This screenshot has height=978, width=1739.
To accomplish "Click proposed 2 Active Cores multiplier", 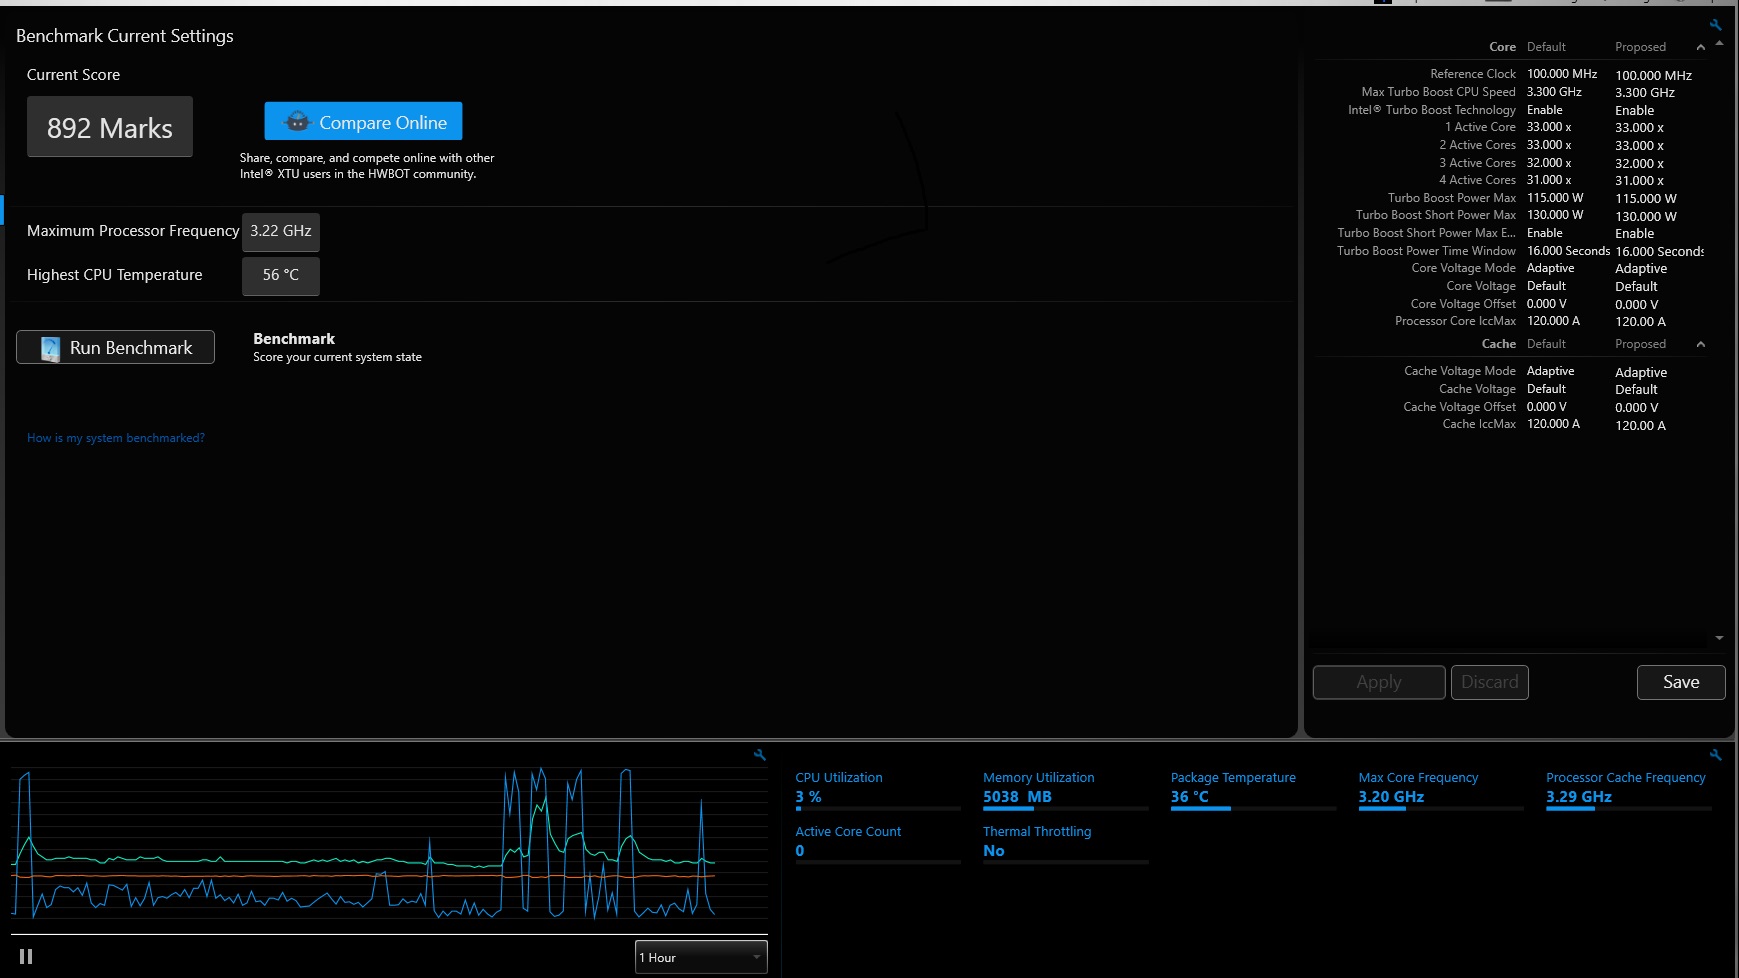I will [x=1639, y=145].
